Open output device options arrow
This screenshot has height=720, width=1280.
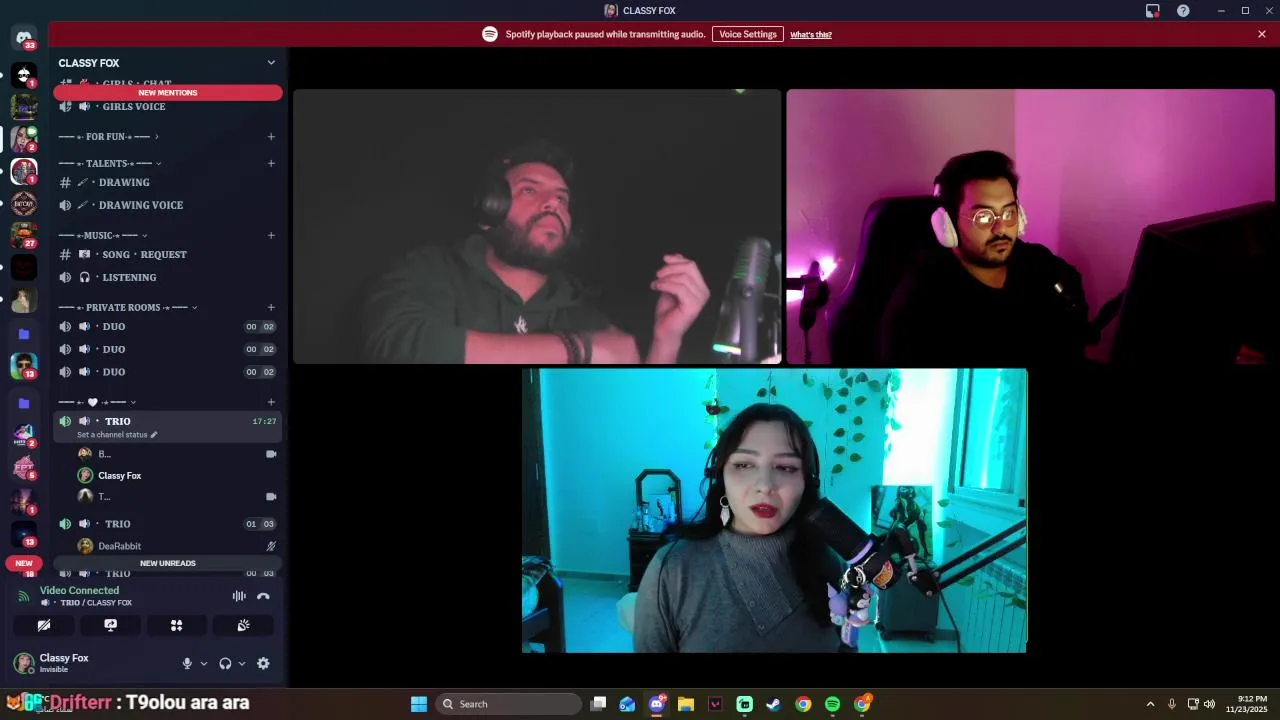[242, 663]
